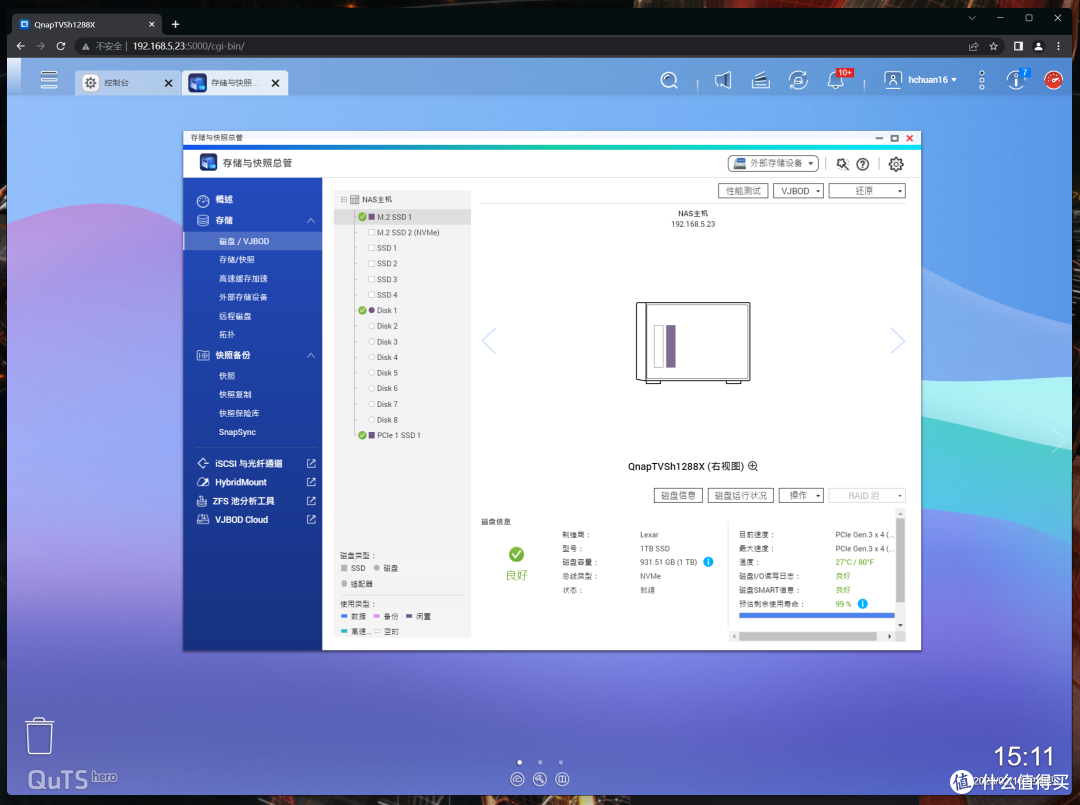This screenshot has height=805, width=1080.
Task: Open 快照保险库 sidebar item
Action: [239, 413]
